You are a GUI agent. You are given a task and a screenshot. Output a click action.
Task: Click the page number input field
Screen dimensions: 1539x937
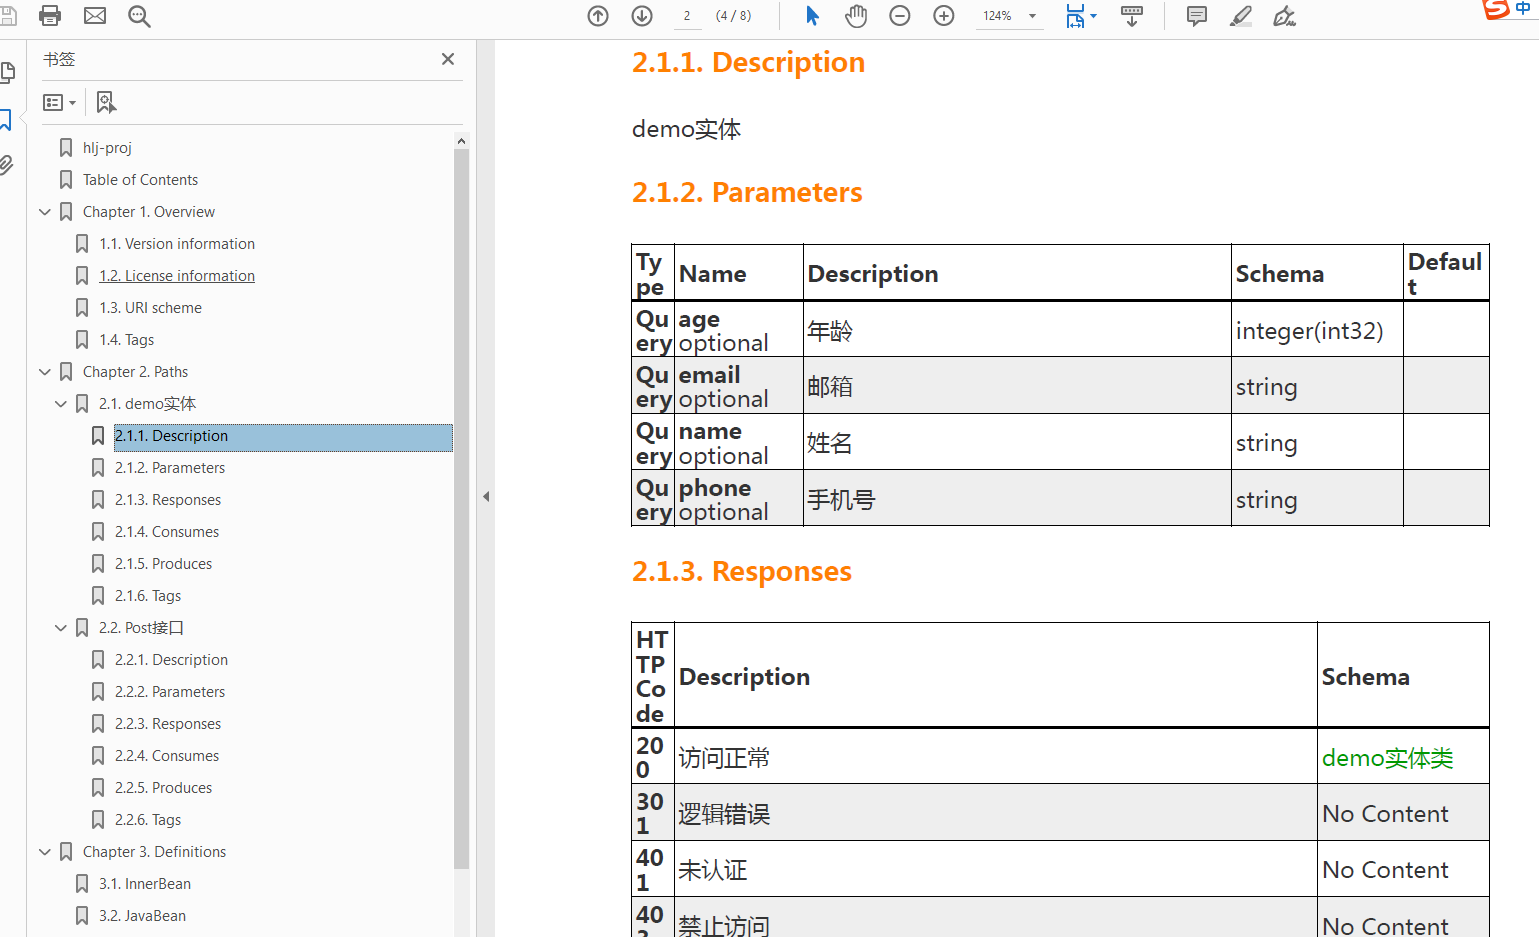click(687, 16)
